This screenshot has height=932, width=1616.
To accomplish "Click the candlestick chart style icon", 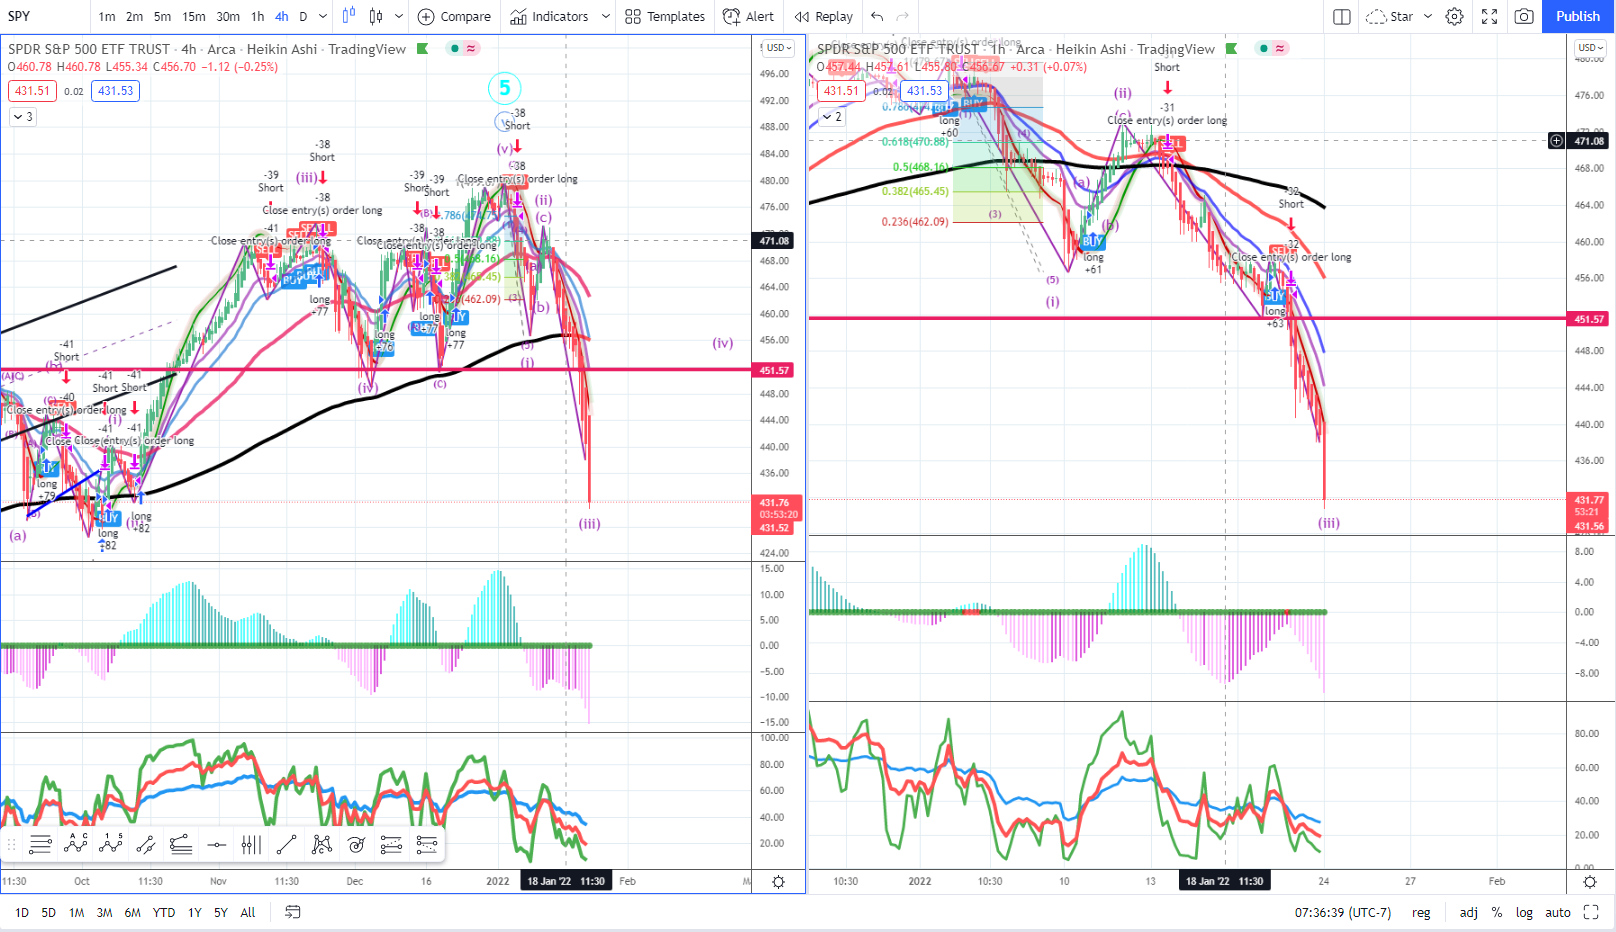I will pos(376,16).
